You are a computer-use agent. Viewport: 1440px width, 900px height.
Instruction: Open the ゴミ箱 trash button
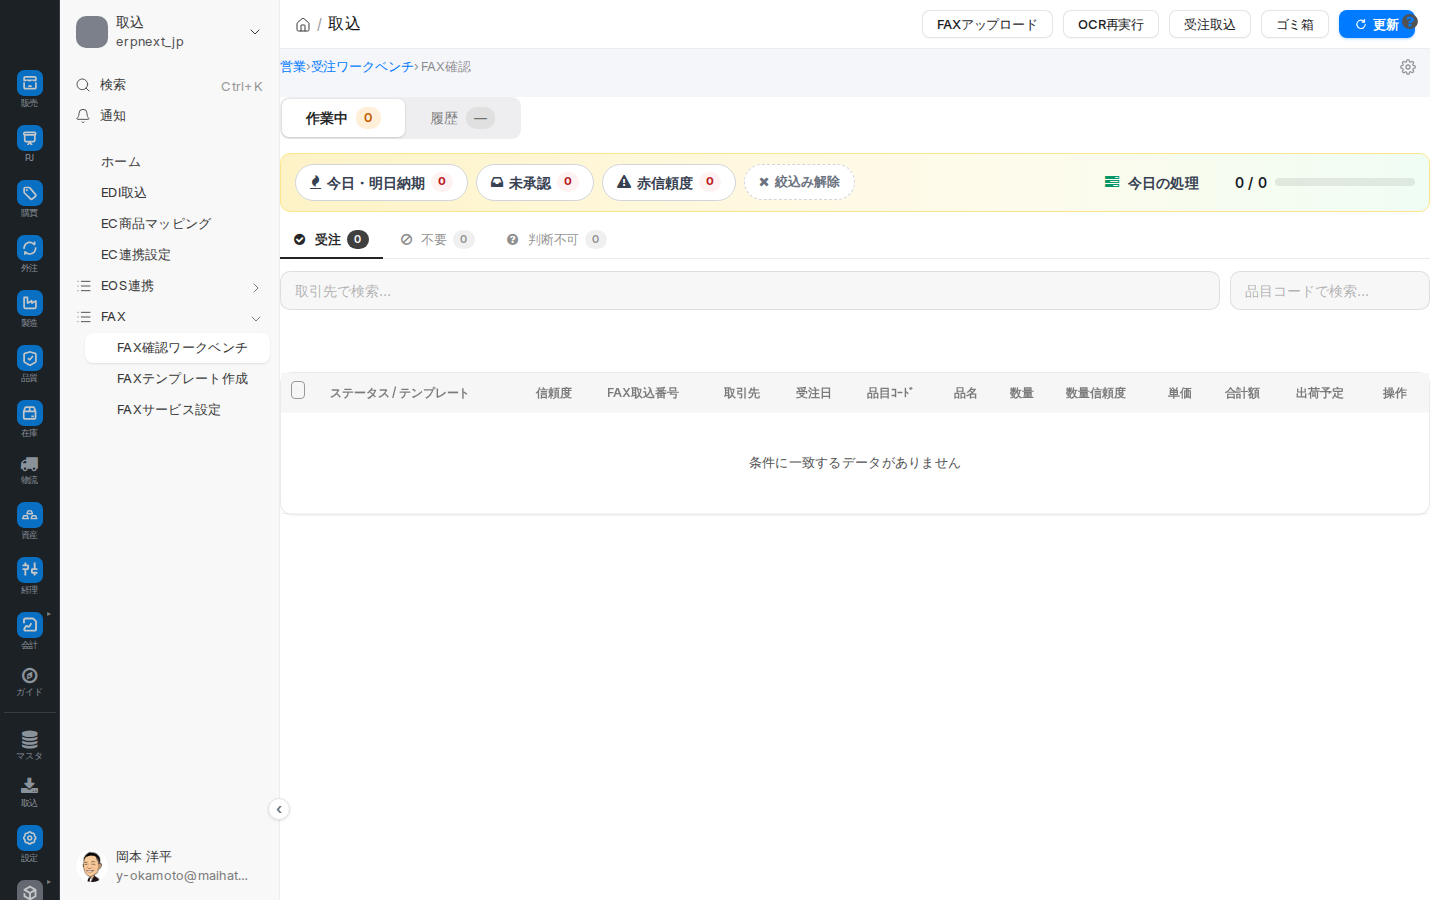1295,24
